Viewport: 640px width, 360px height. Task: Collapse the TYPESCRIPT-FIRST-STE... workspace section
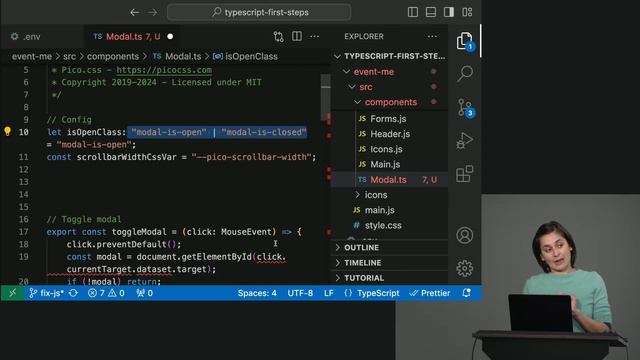tap(390, 56)
